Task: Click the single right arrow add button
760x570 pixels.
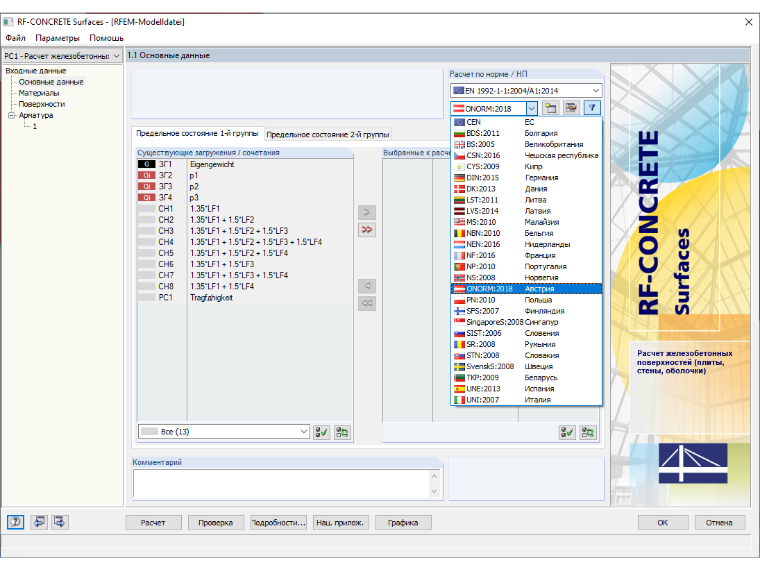Action: pos(367,212)
